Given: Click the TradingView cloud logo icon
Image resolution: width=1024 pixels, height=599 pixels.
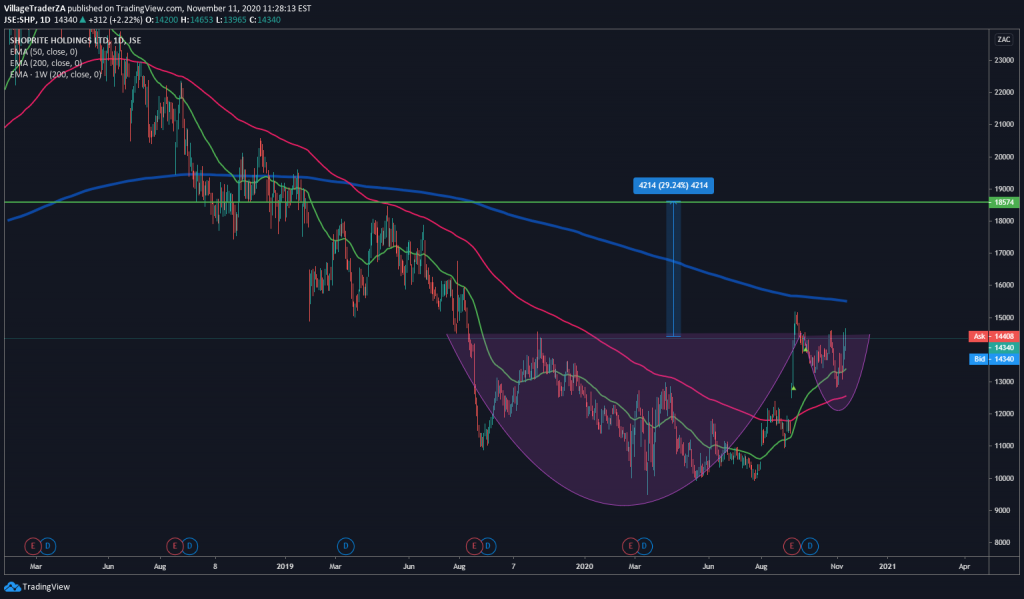Looking at the screenshot, I should pos(13,587).
